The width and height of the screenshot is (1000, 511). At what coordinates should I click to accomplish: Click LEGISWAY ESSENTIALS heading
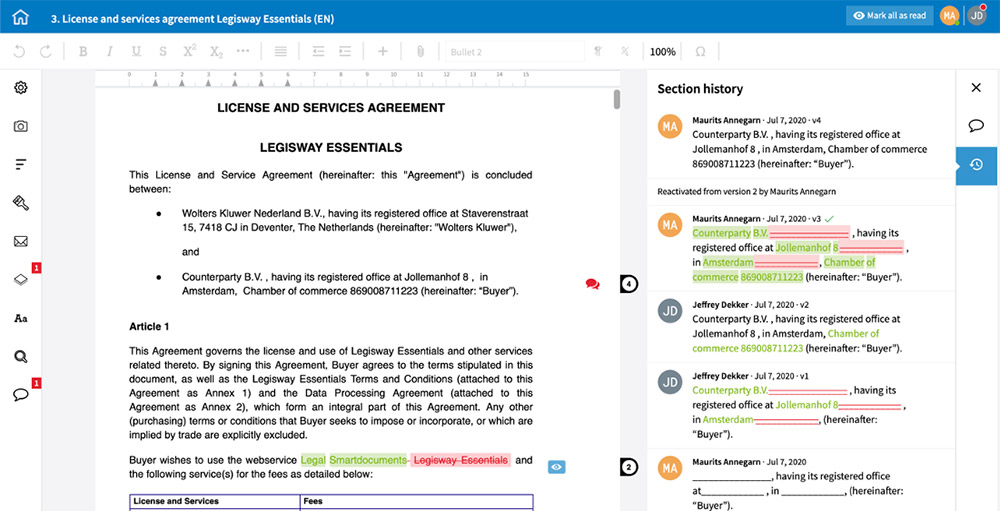pyautogui.click(x=330, y=148)
